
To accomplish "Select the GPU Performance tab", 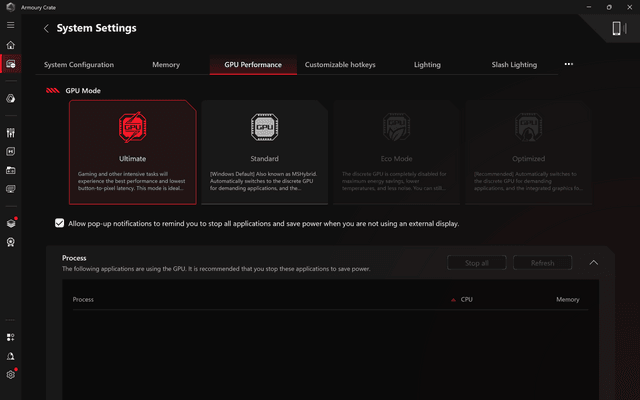I will click(253, 64).
